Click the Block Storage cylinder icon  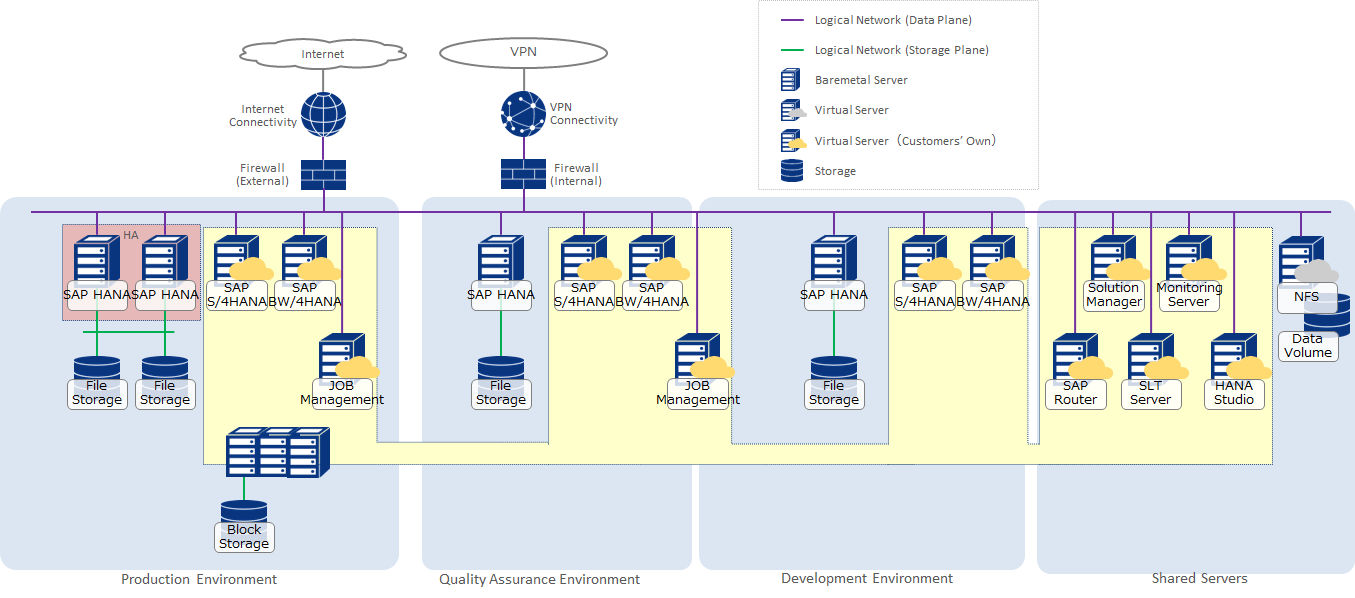pyautogui.click(x=244, y=512)
